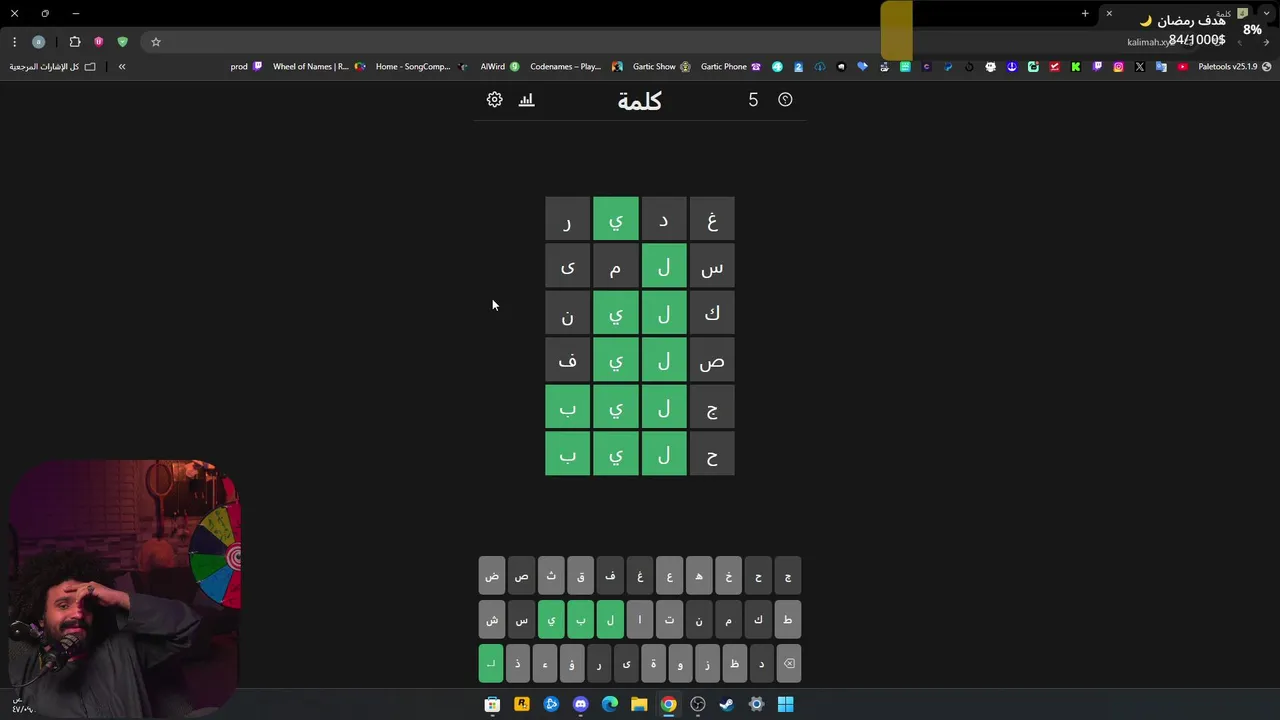Click the كلمة game title
Screen dimensions: 1280x720
[640, 101]
